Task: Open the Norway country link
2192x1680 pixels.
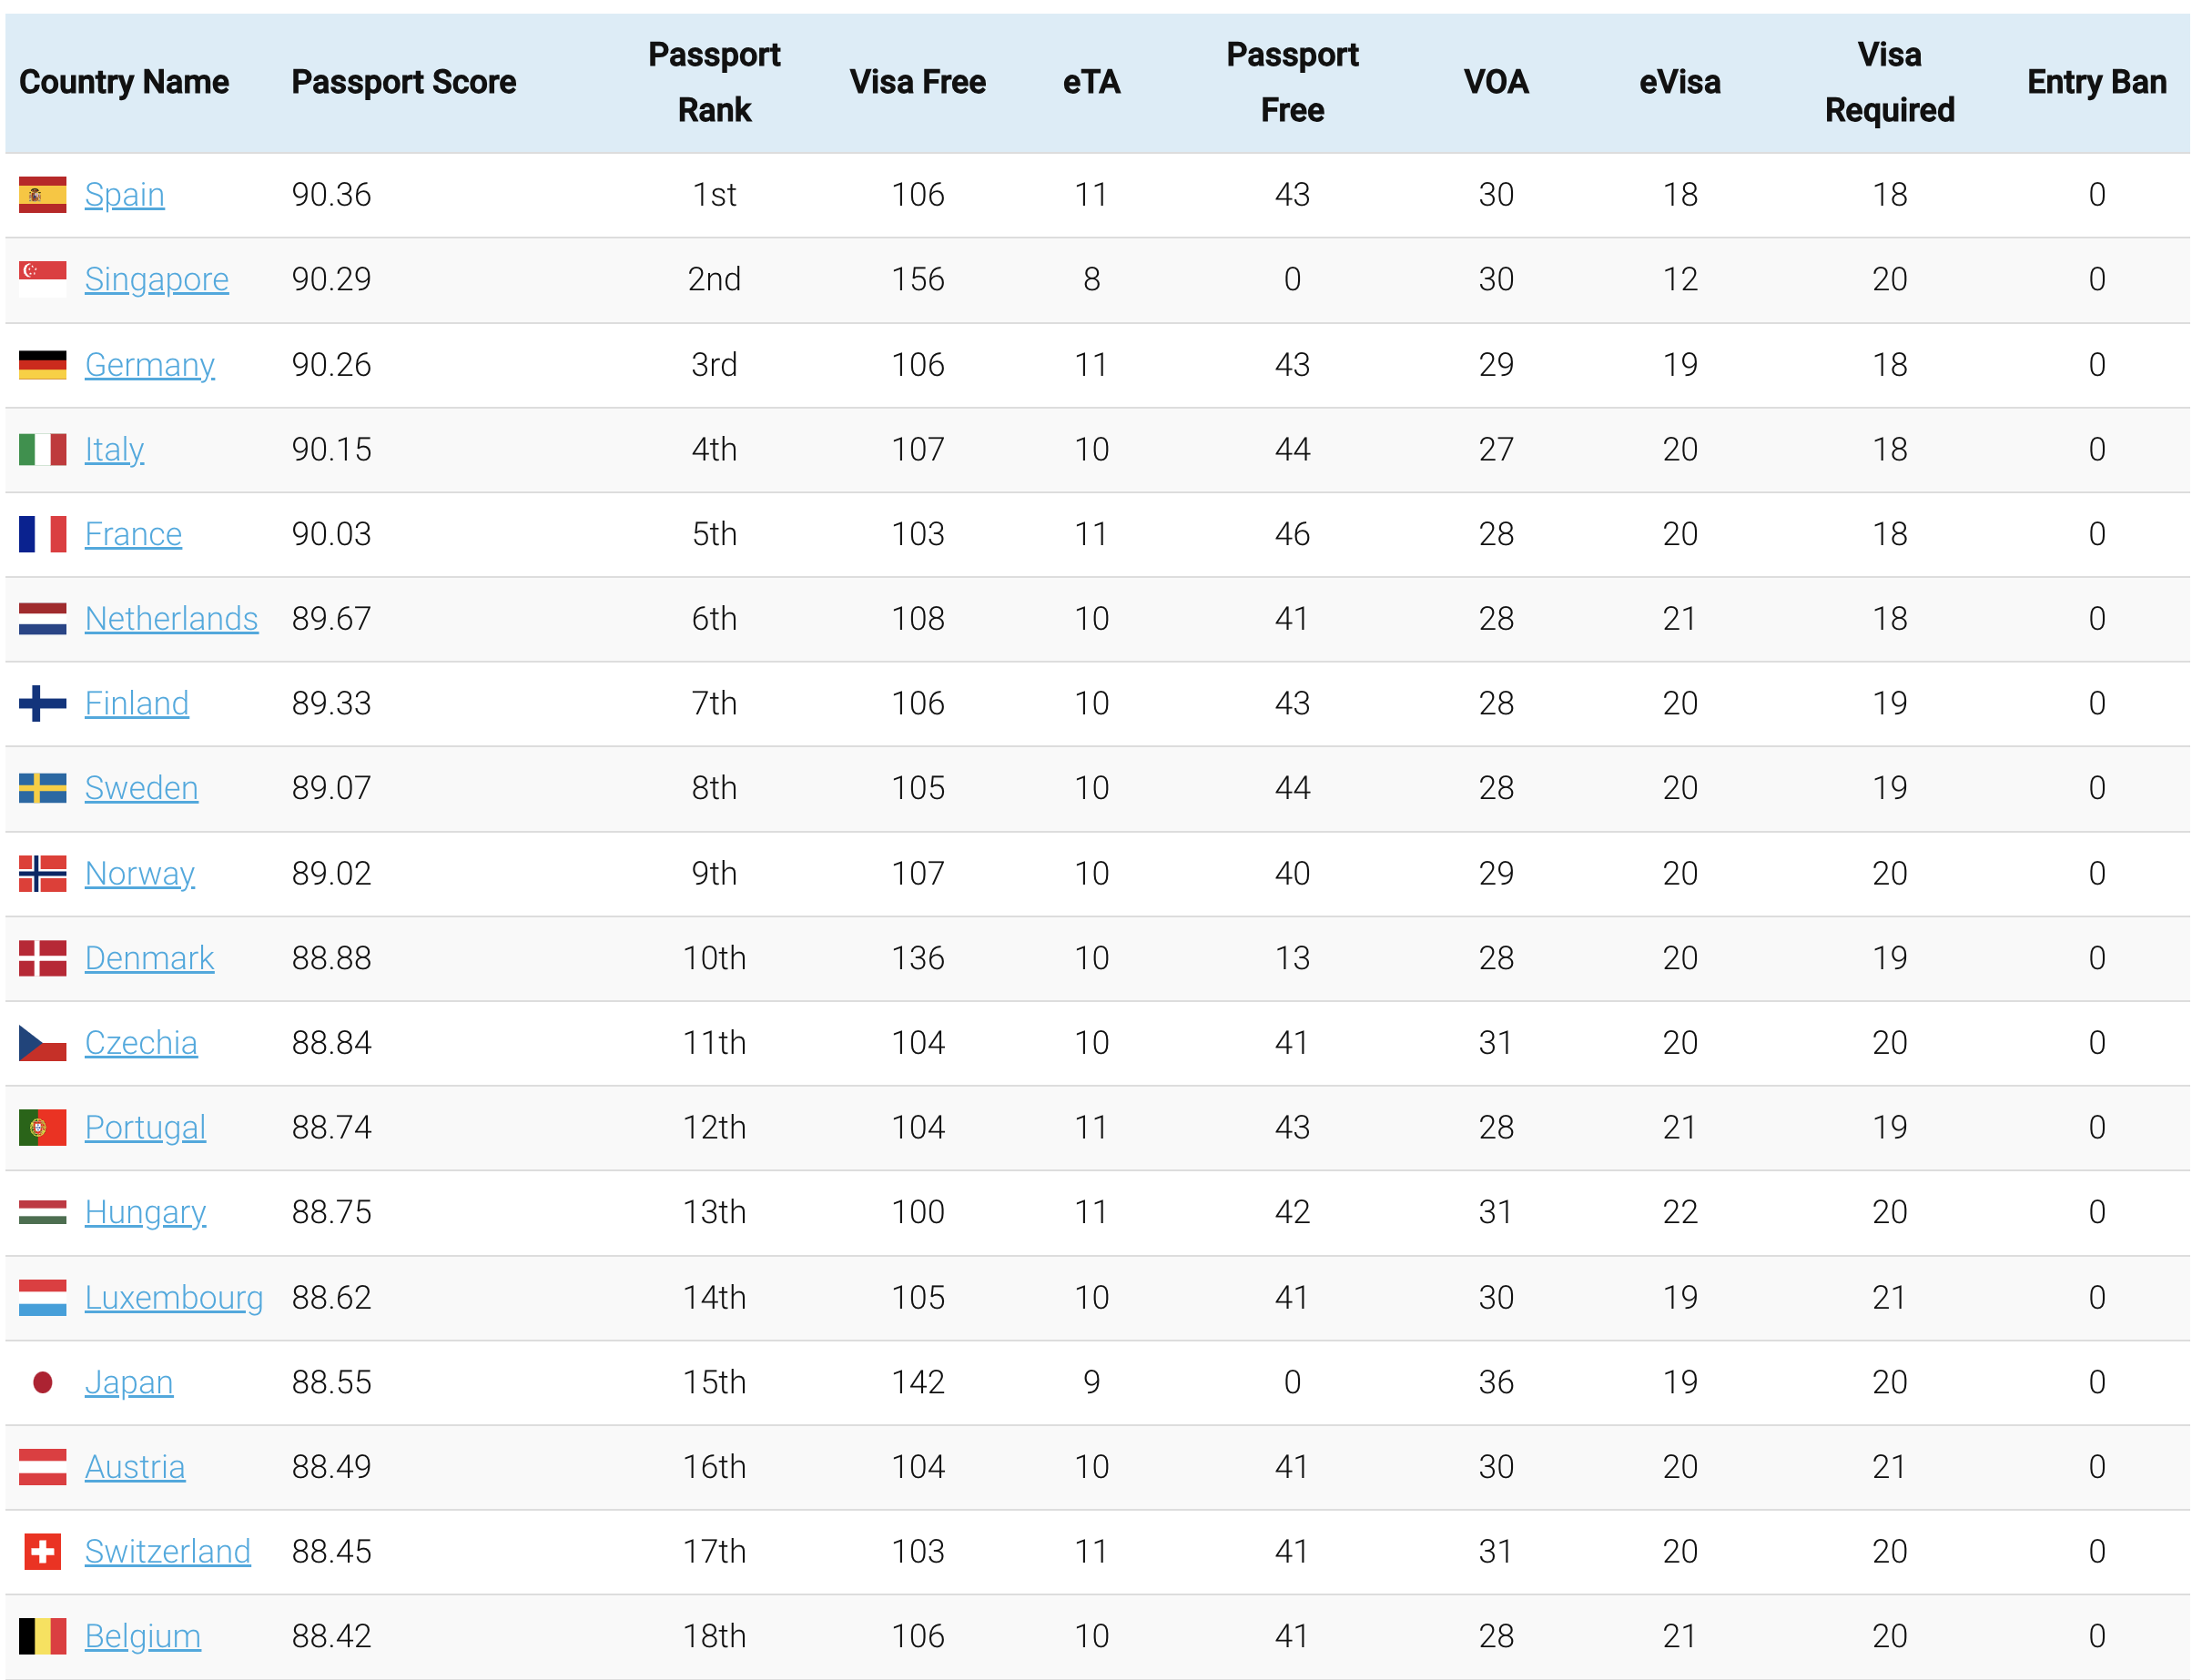Action: [139, 873]
